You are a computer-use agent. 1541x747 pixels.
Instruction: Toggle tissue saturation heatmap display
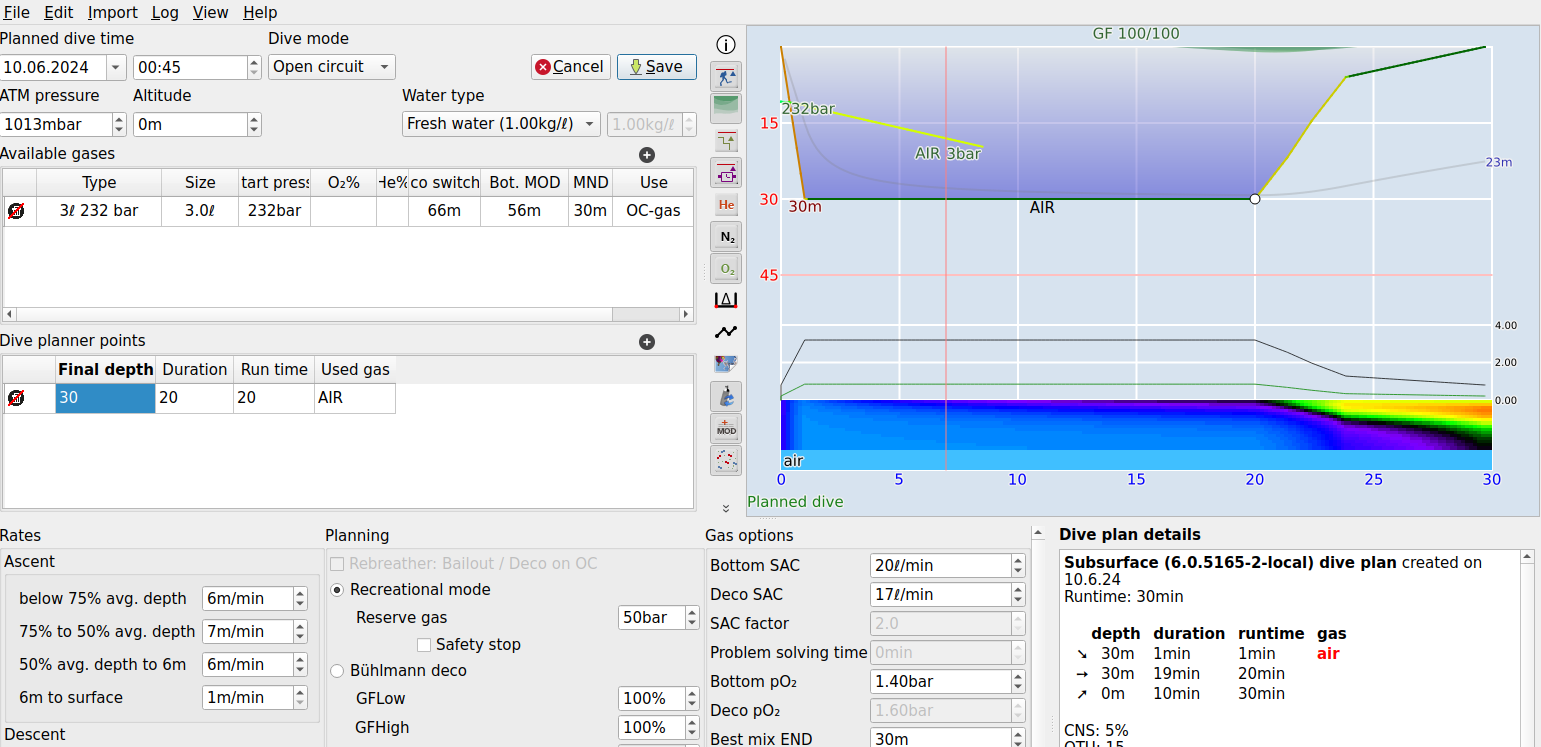726,460
